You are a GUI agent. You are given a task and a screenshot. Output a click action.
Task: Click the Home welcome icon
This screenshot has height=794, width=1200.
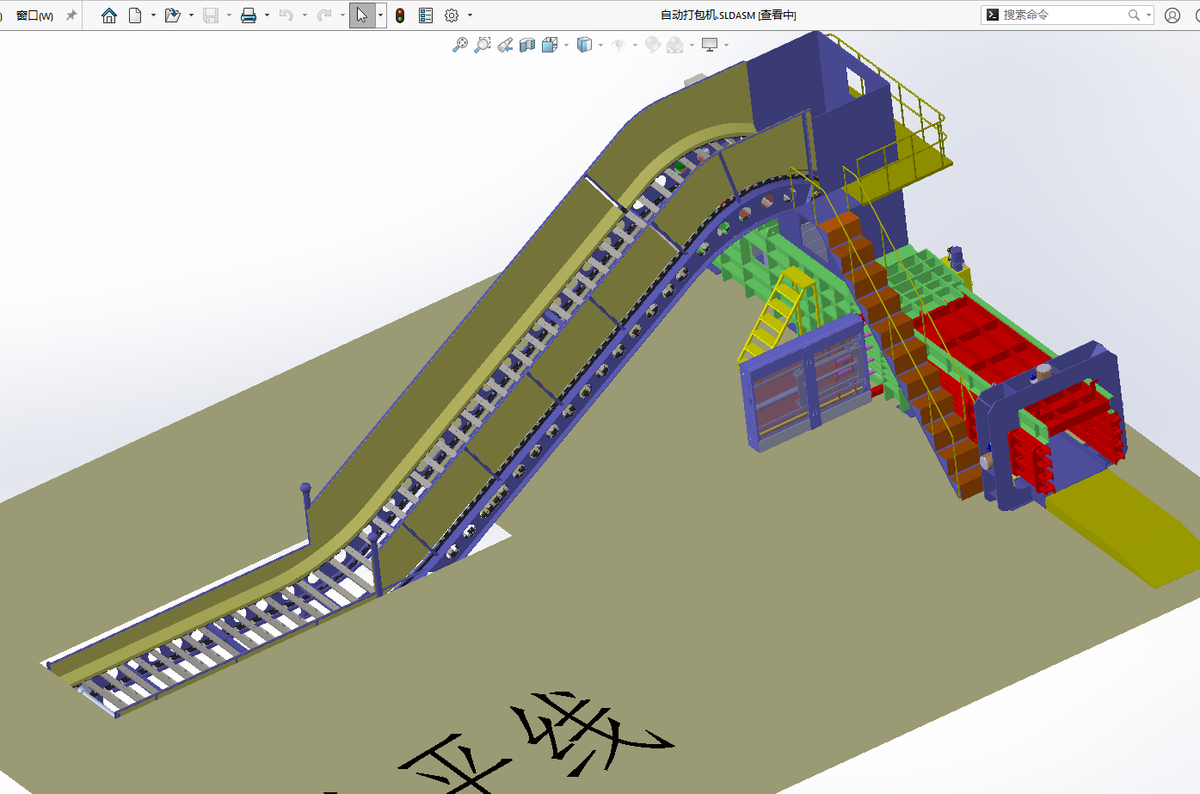click(x=110, y=15)
